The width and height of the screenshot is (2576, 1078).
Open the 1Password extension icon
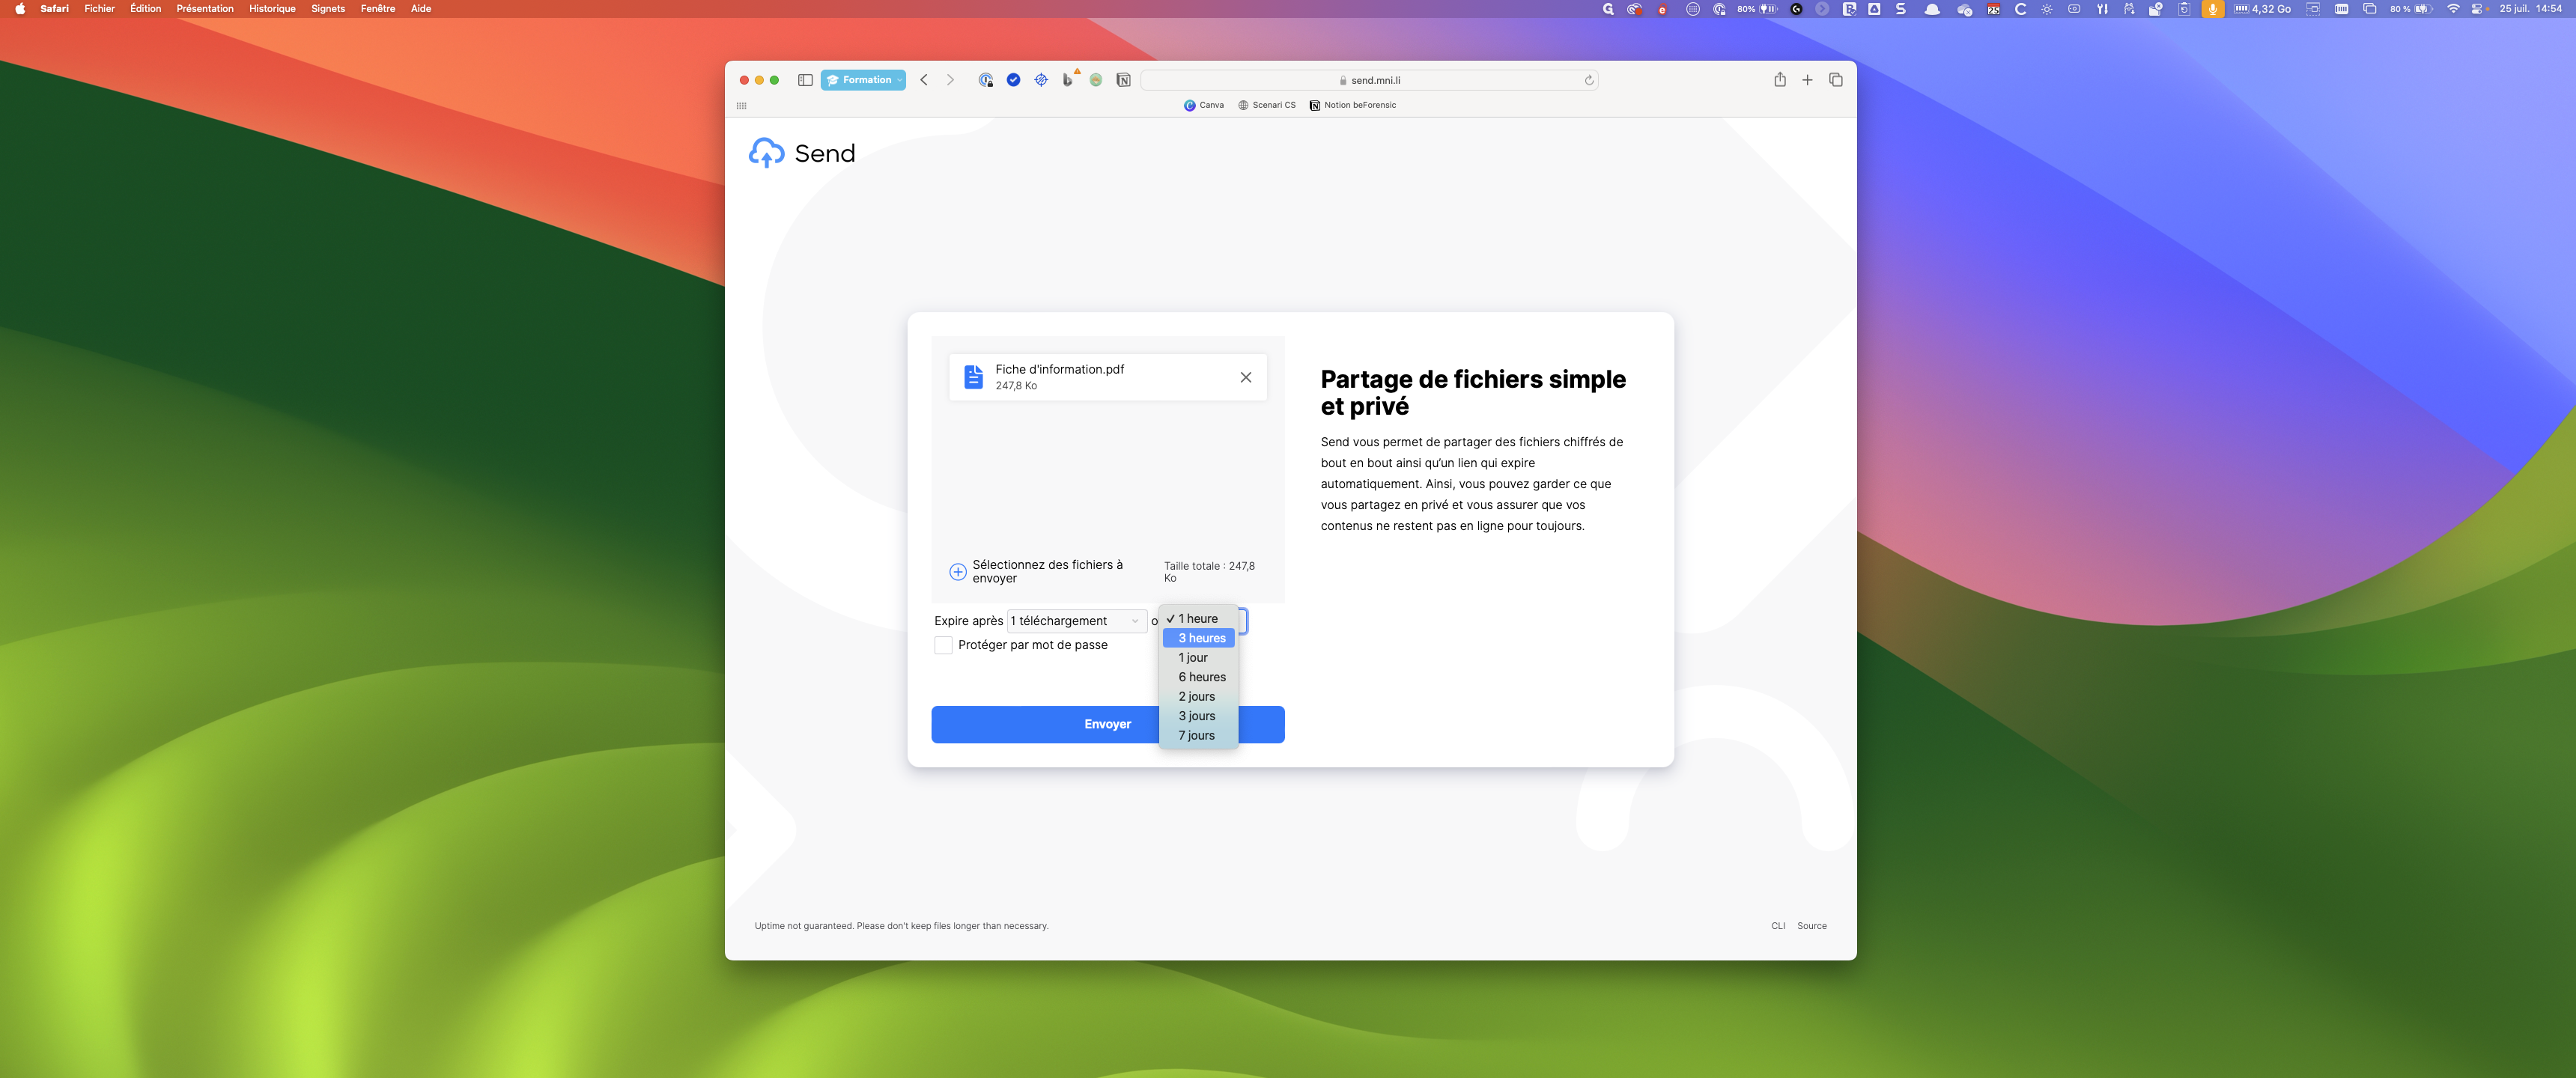pos(986,80)
